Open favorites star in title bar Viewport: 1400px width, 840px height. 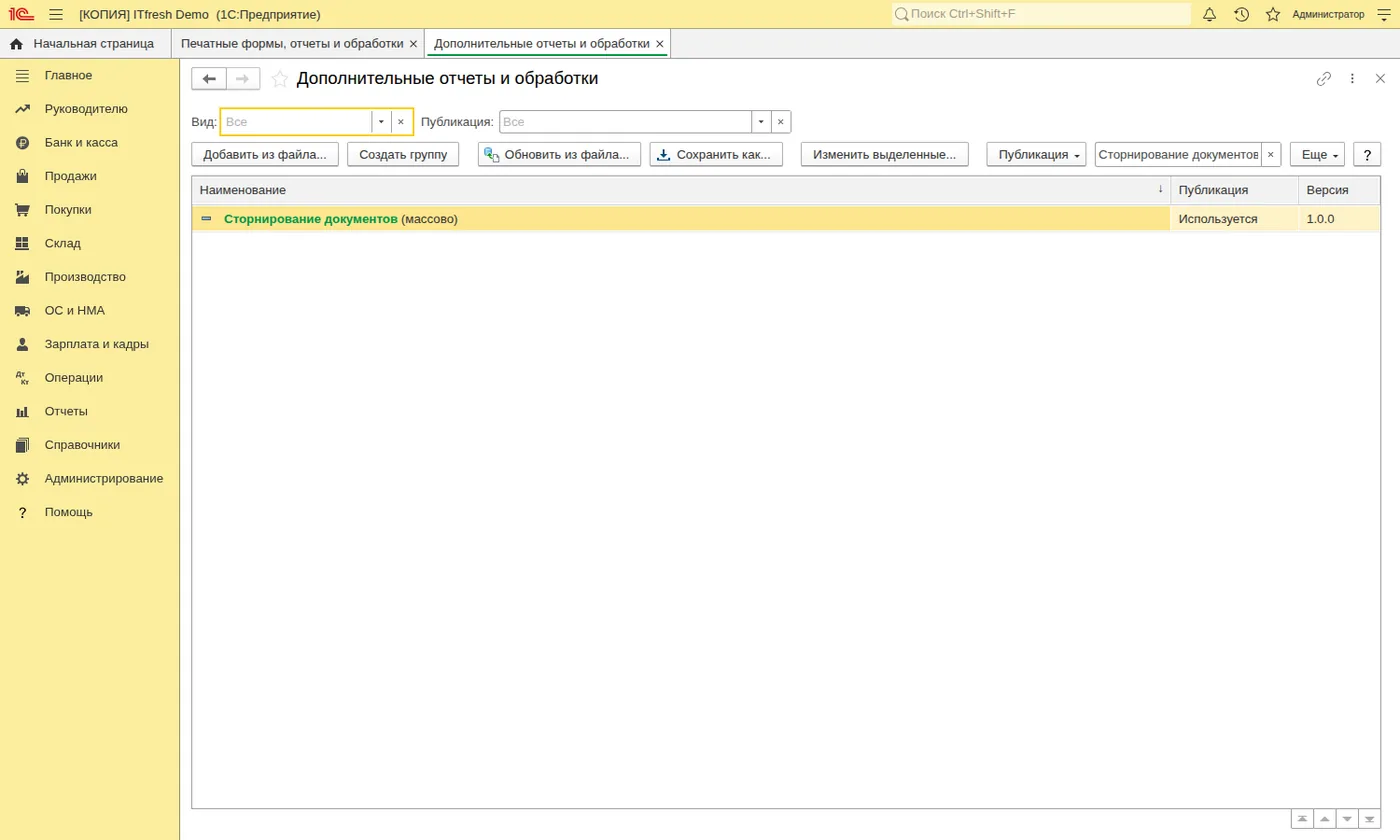click(x=1273, y=14)
